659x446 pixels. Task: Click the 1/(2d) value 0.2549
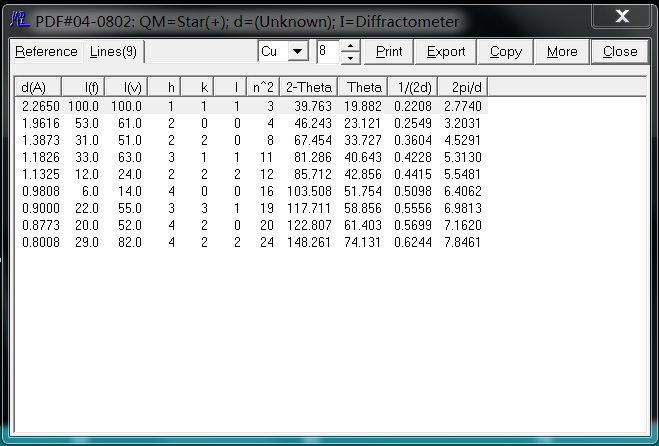[413, 124]
